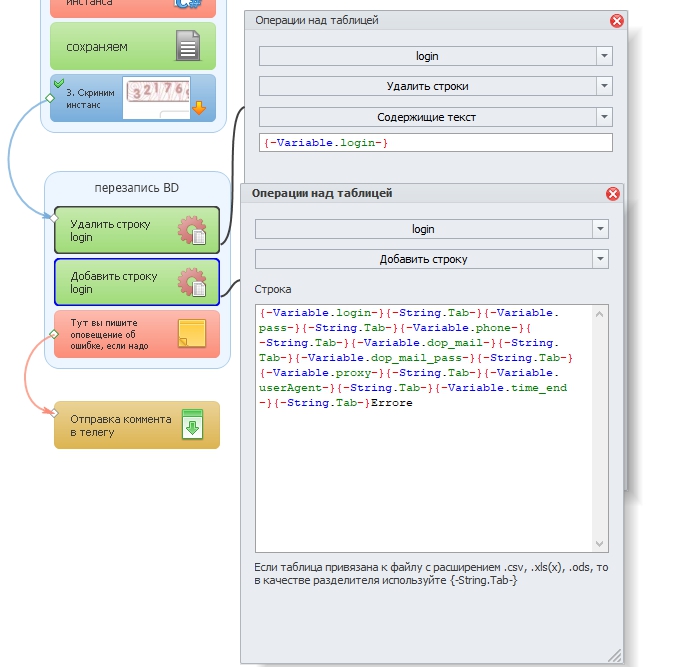Click the gear icon on Удалить строку block
This screenshot has height=667, width=700.
click(191, 231)
